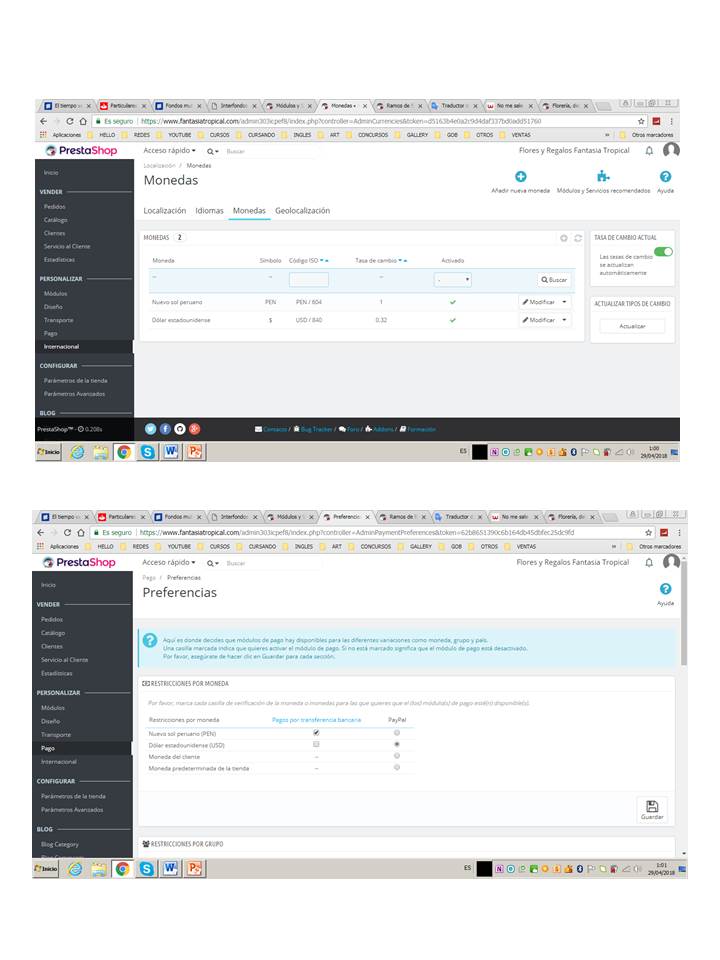Open Acceso rápido dropdown on Monedas page
This screenshot has height=960, width=720.
pyautogui.click(x=170, y=151)
